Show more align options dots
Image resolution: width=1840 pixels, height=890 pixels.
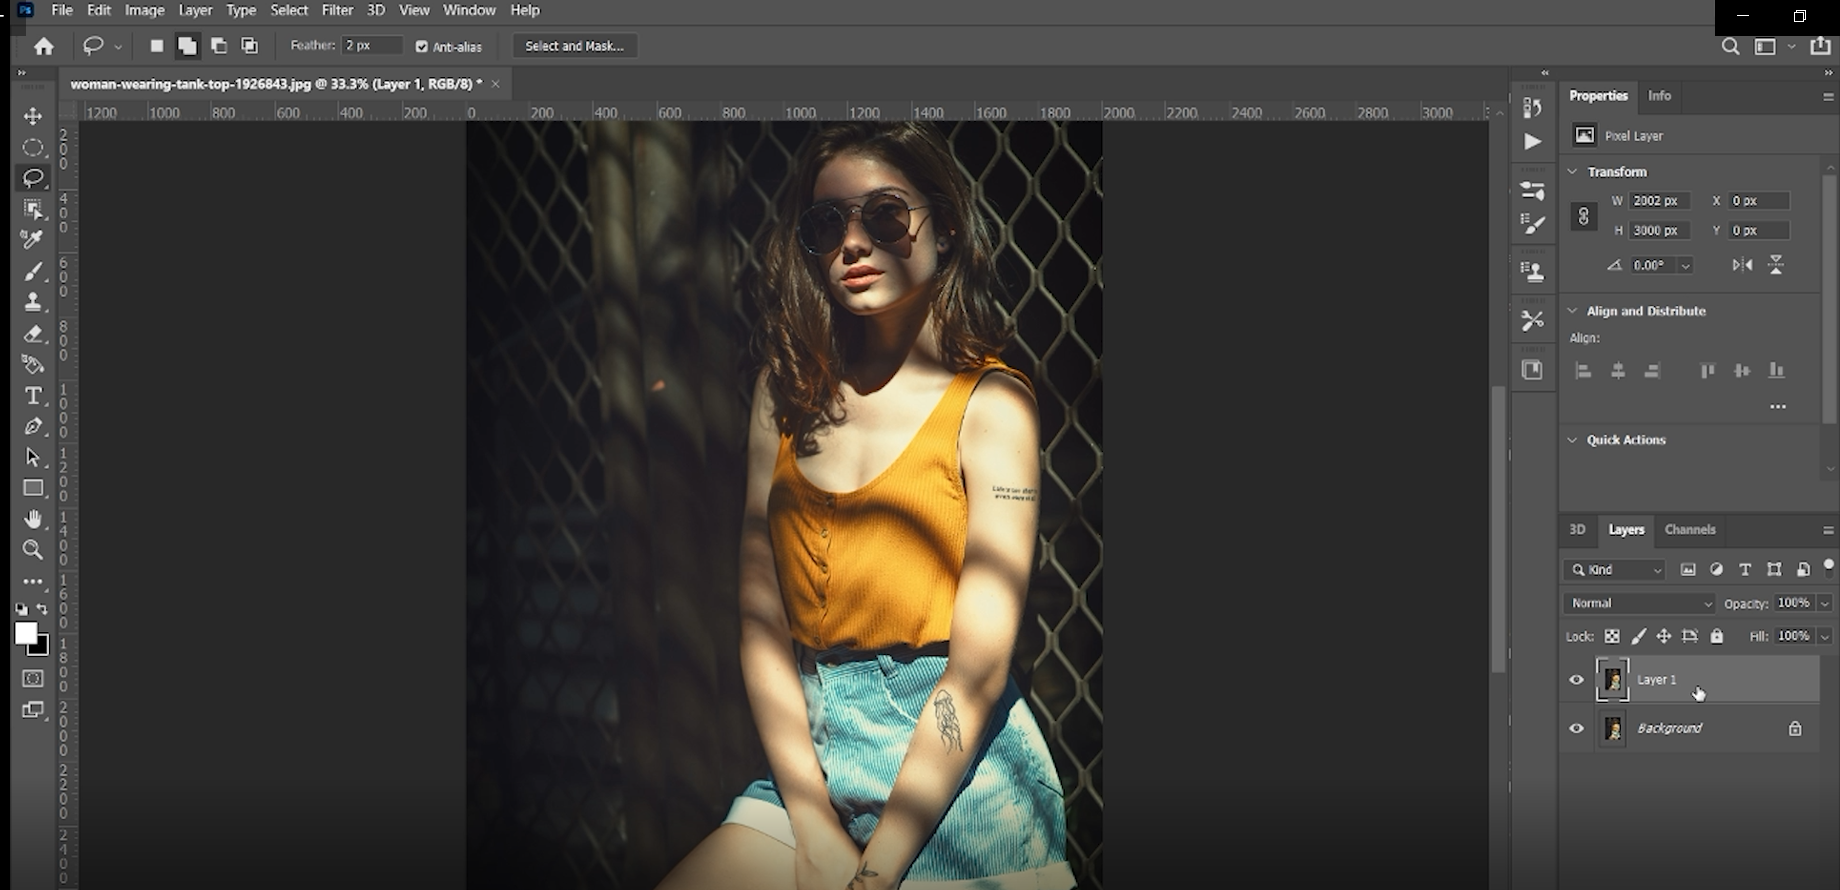pos(1777,407)
